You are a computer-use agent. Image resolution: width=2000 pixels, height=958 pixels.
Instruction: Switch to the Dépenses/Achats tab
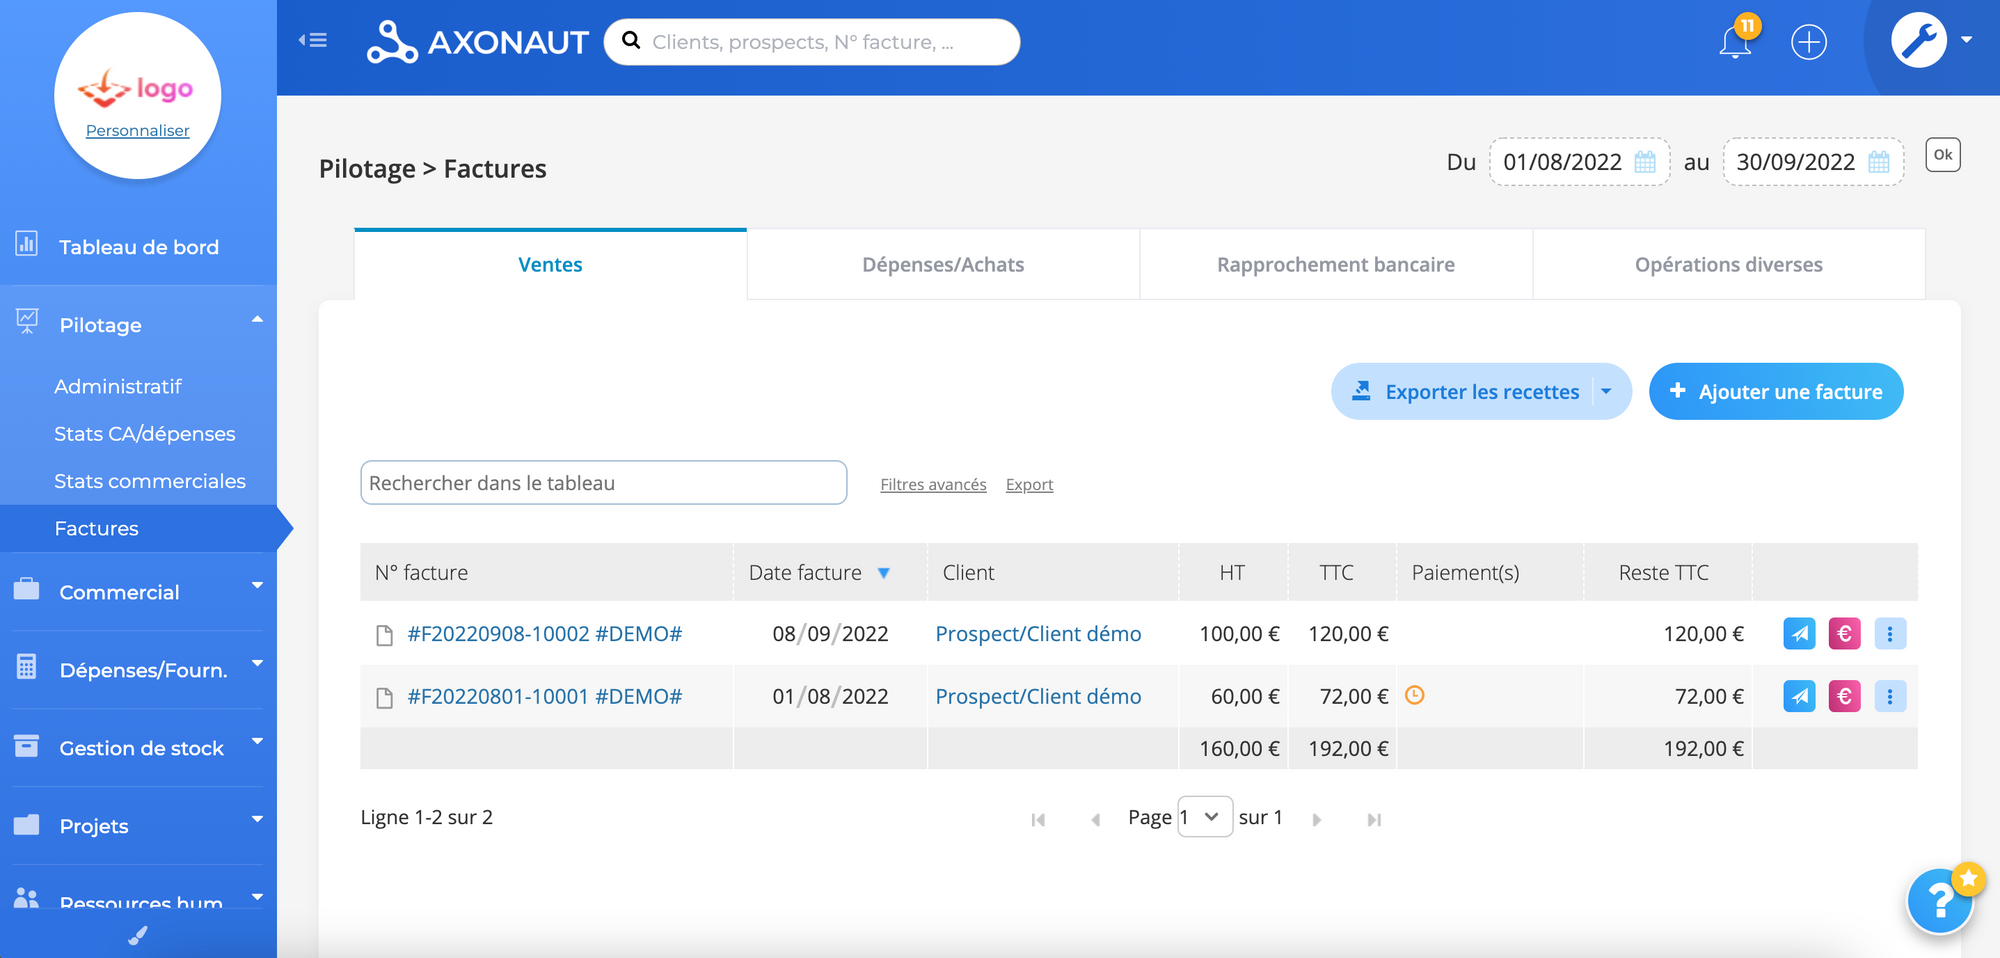tap(943, 264)
